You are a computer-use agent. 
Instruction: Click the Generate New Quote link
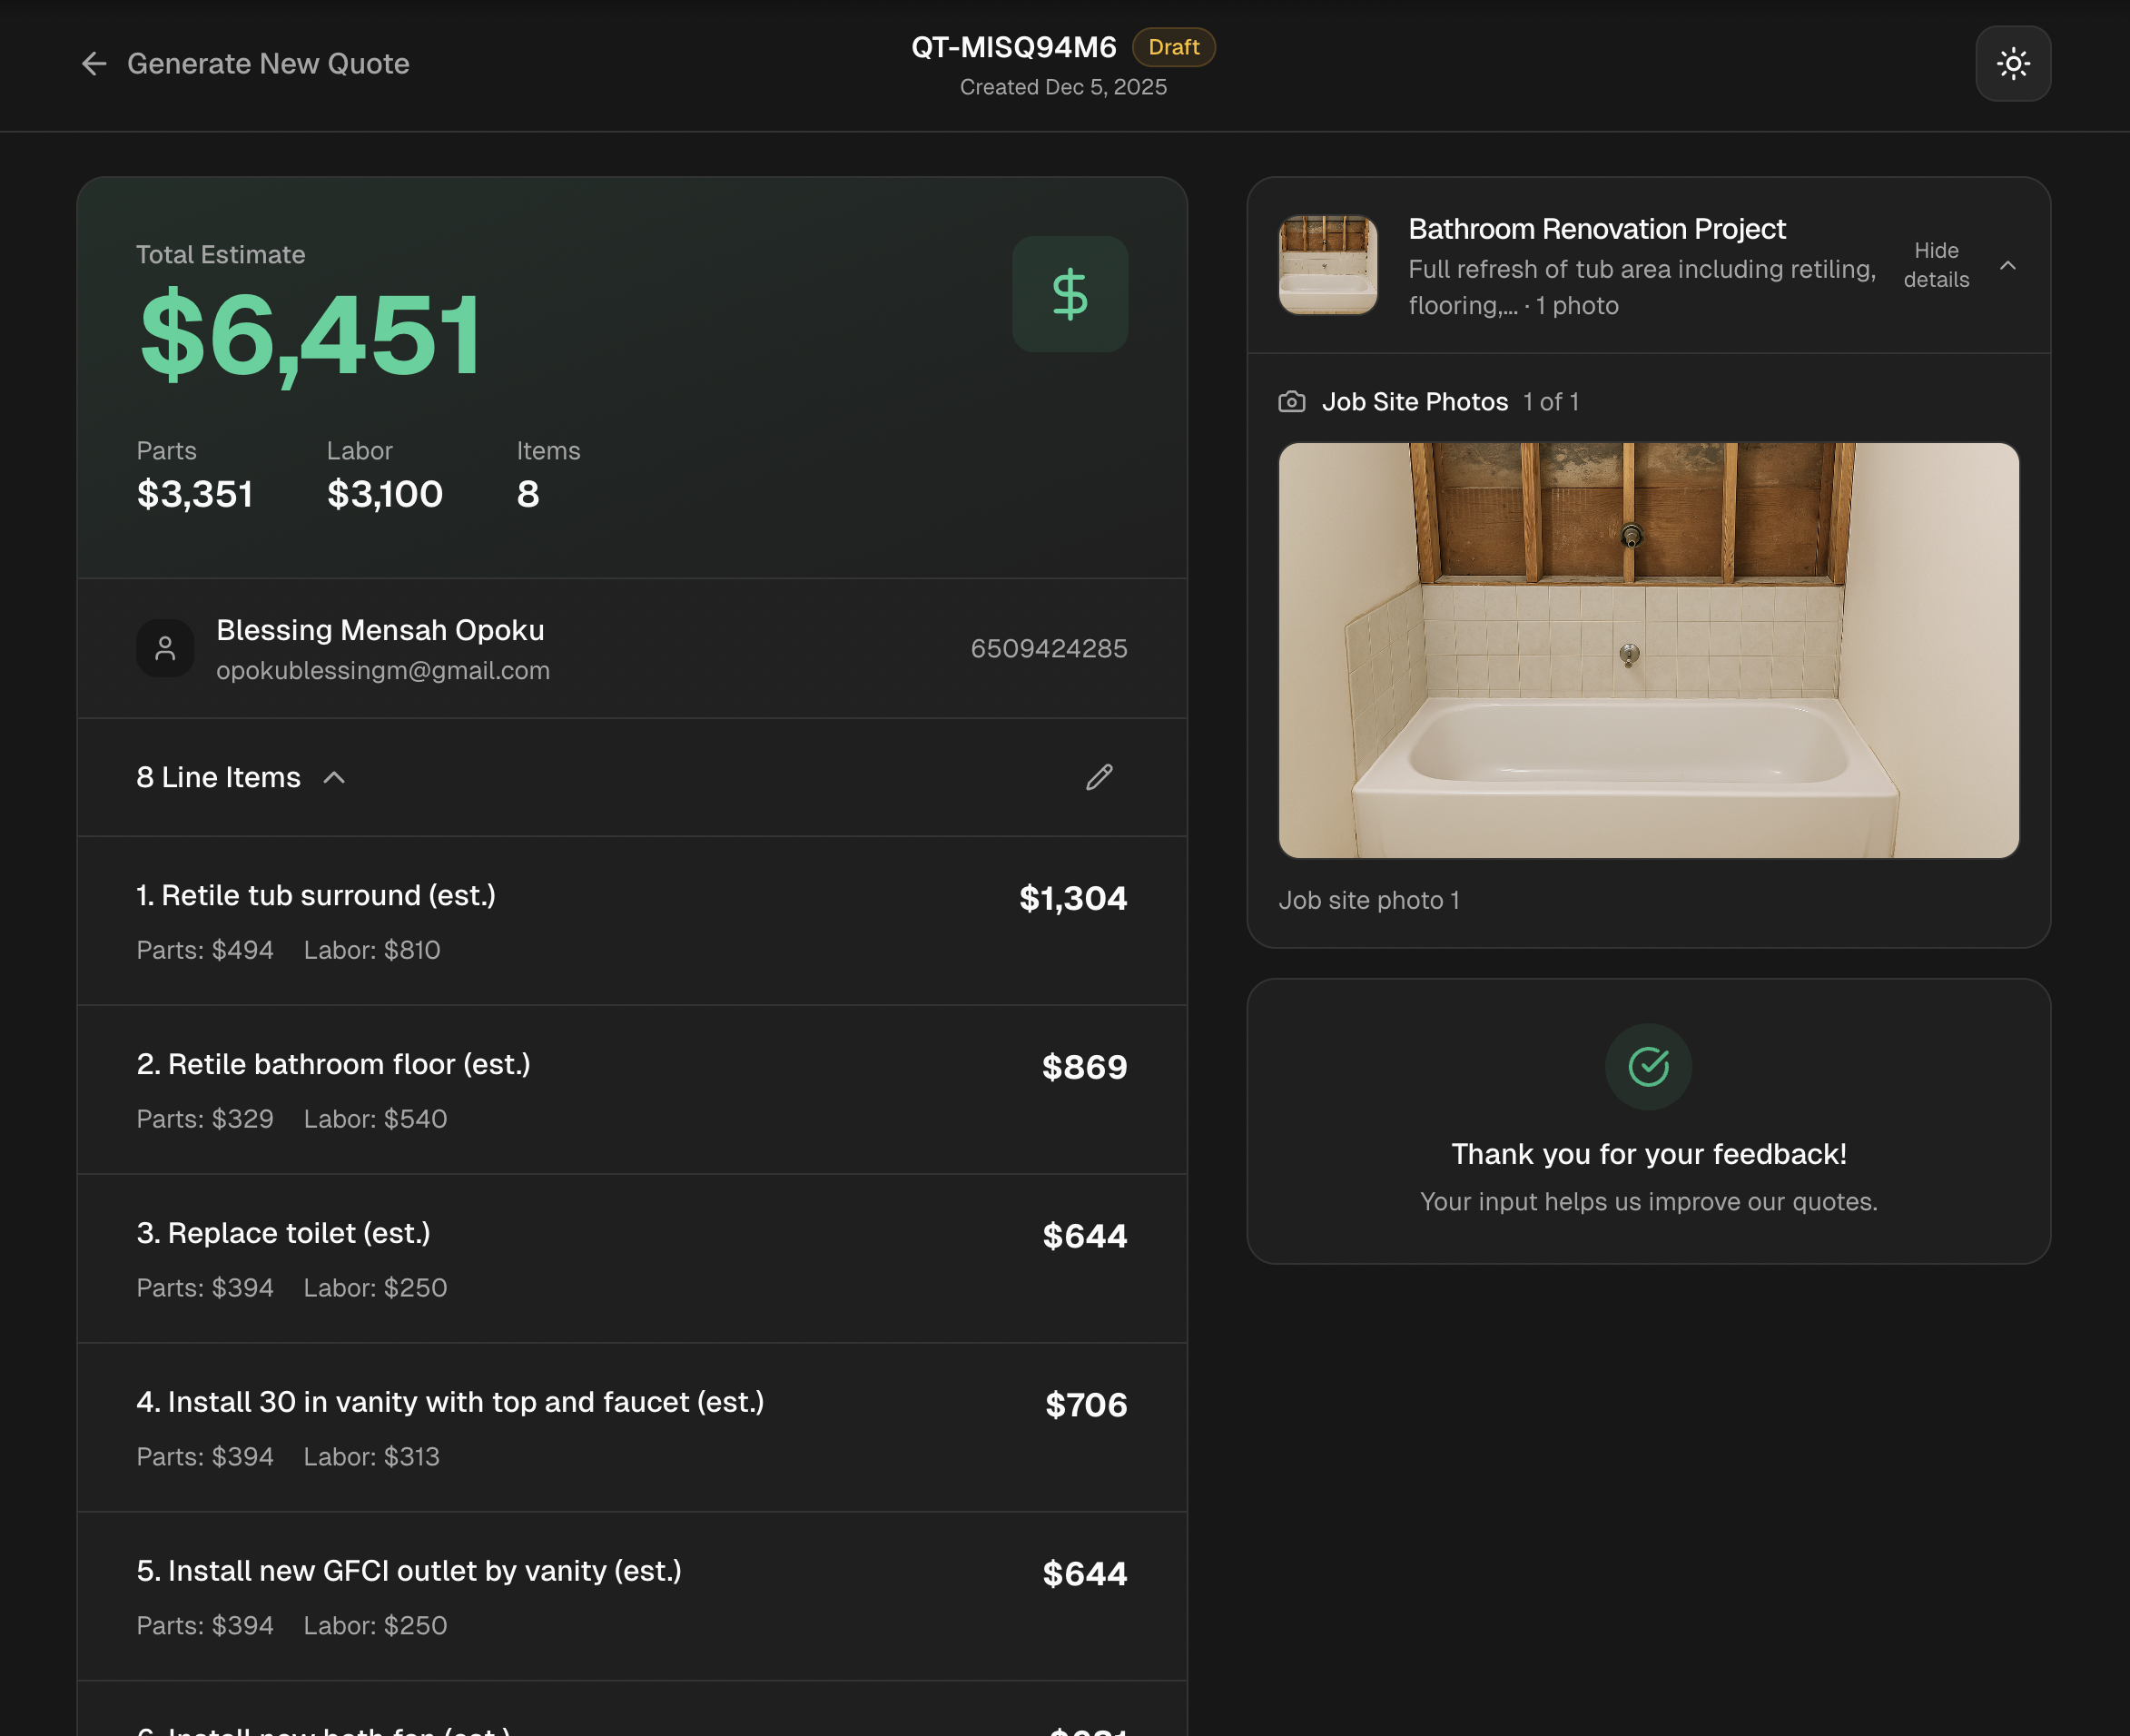tap(268, 64)
